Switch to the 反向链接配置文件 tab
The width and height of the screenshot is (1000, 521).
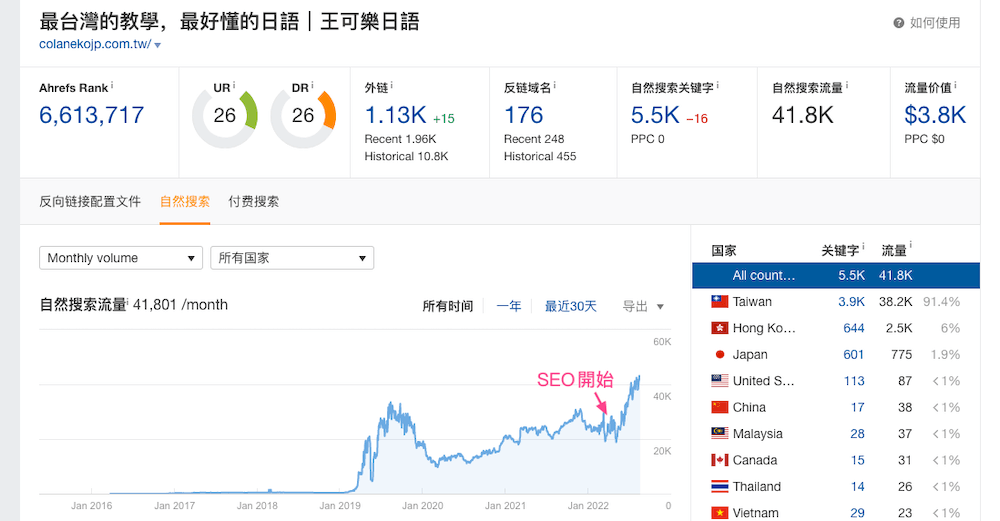[90, 202]
